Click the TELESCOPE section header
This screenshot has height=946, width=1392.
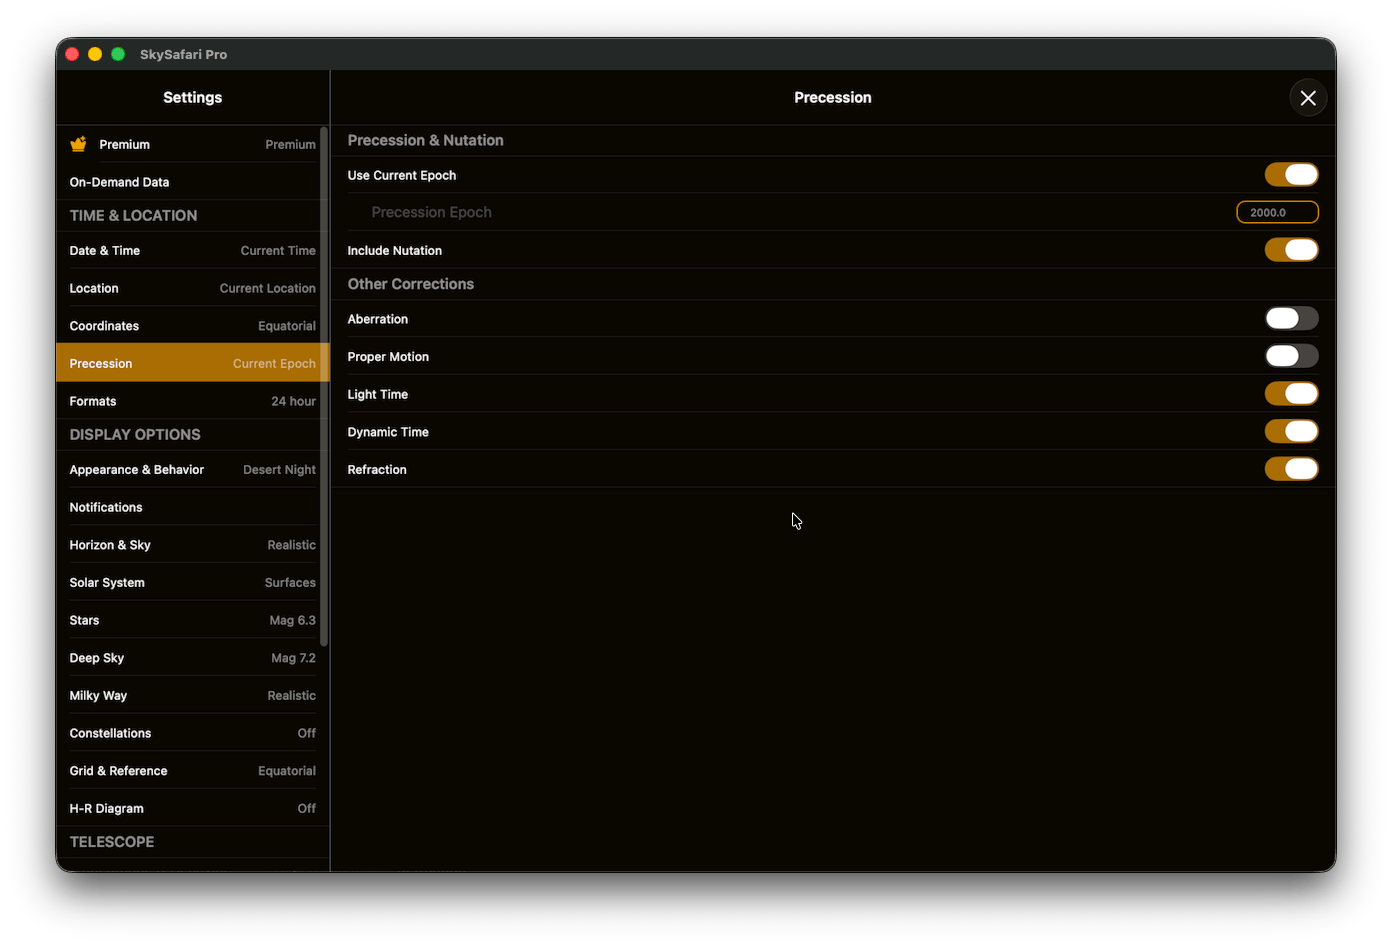click(x=112, y=842)
